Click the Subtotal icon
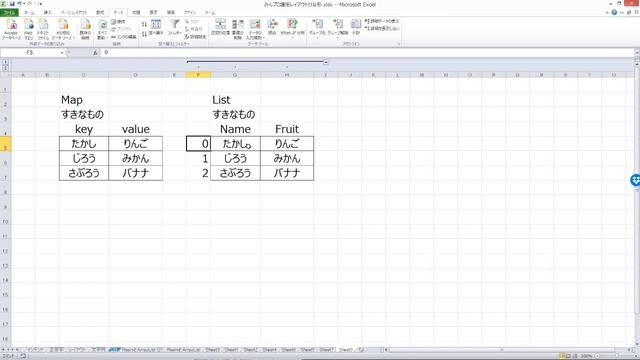 (x=356, y=28)
